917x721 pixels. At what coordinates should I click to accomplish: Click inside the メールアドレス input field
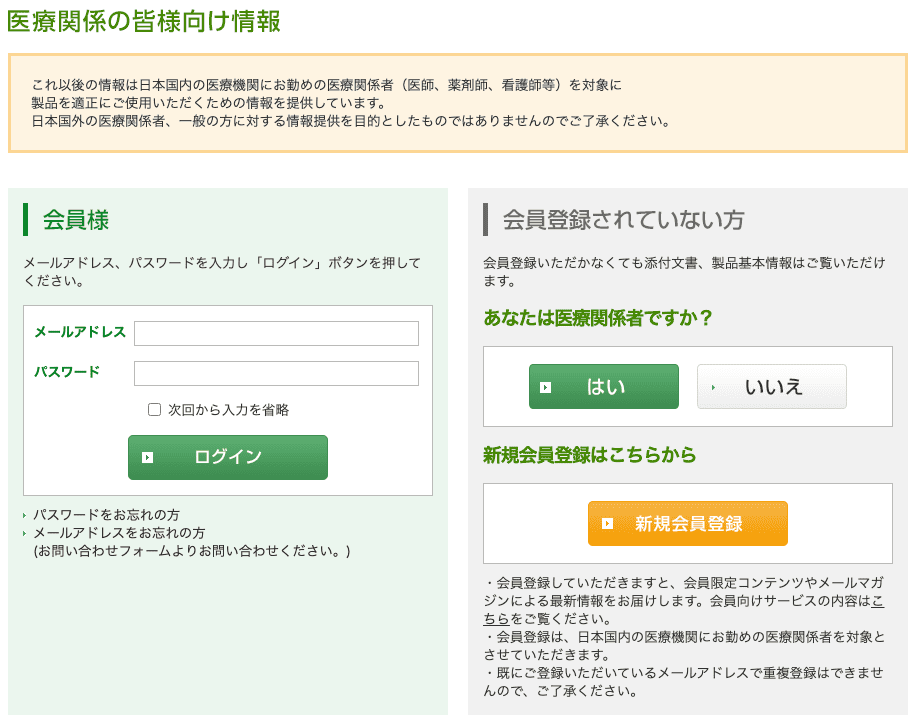275,333
